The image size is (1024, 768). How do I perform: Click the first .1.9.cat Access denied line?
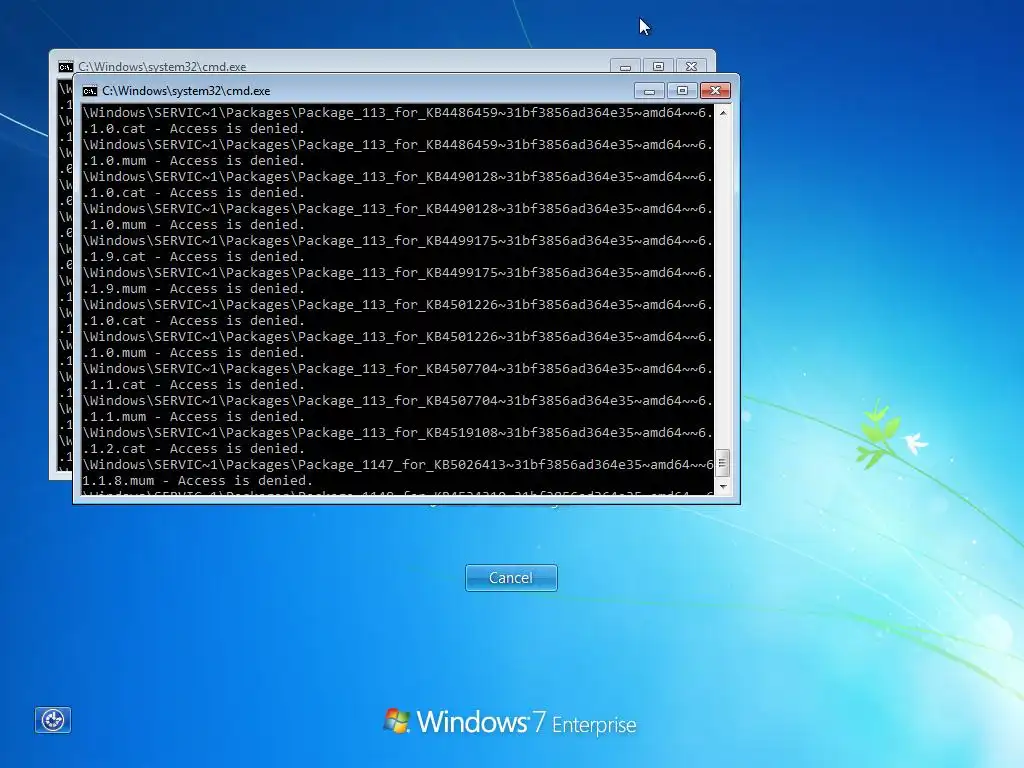point(193,257)
